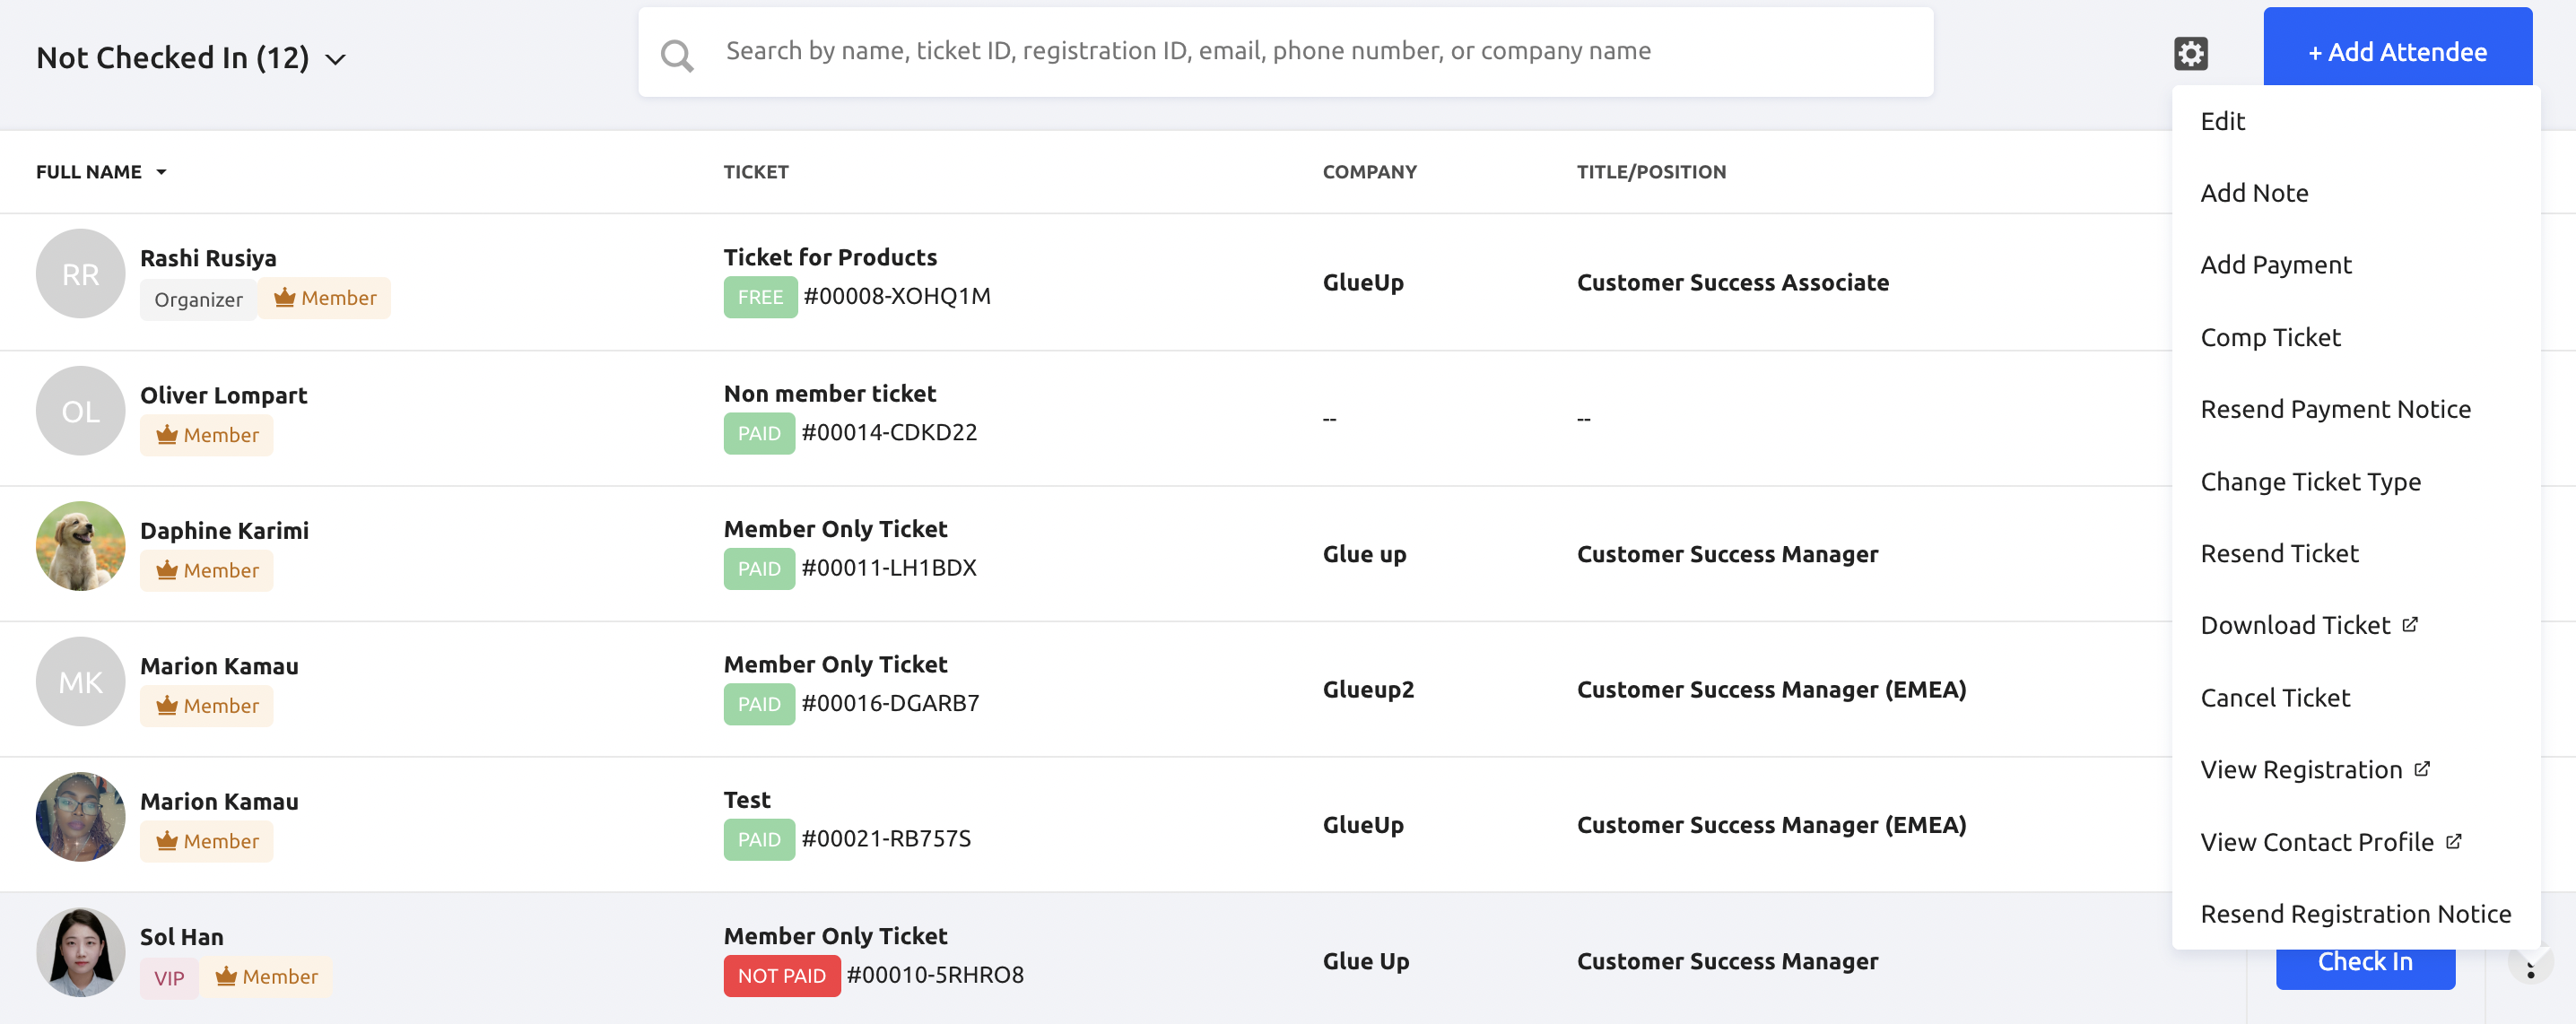Screen dimensions: 2576x1024
Task: Sort using the Full Name column arrow
Action: pyautogui.click(x=161, y=172)
